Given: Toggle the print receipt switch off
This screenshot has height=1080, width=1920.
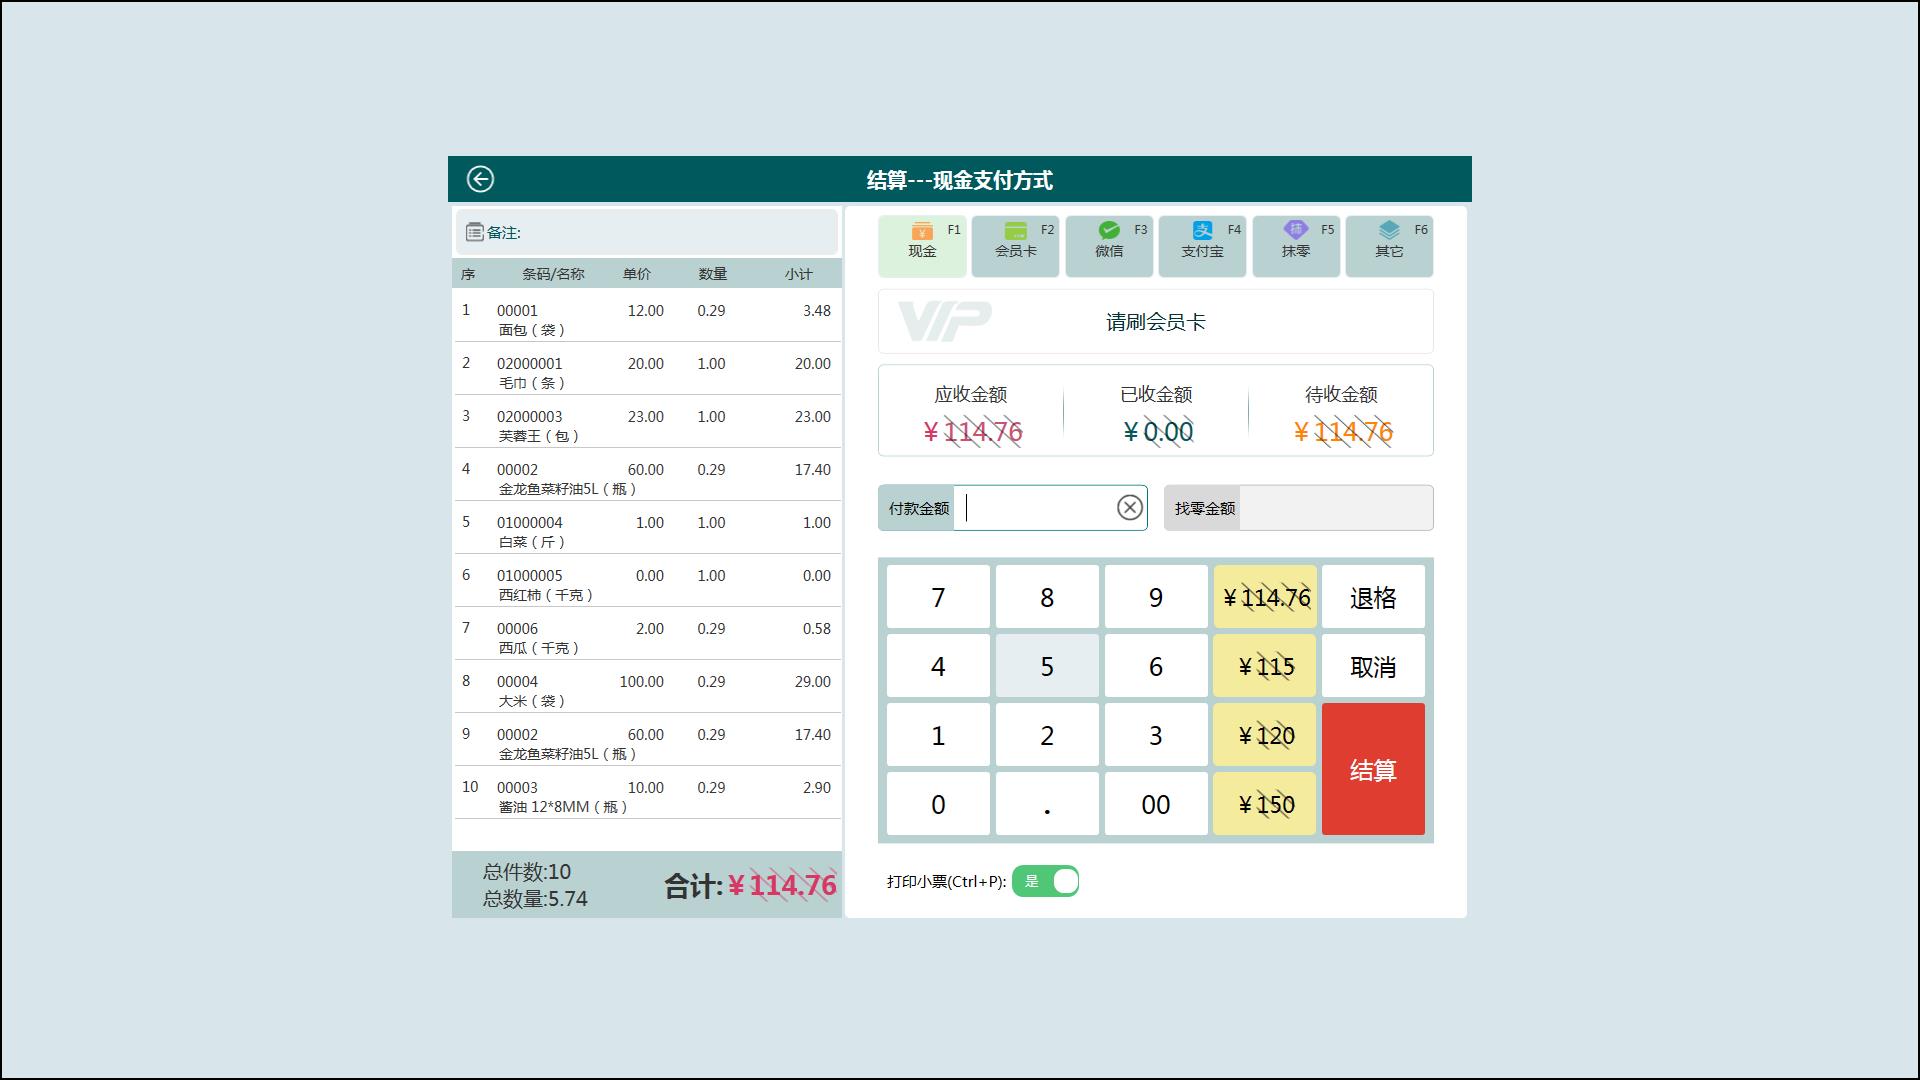Looking at the screenshot, I should pos(1045,881).
